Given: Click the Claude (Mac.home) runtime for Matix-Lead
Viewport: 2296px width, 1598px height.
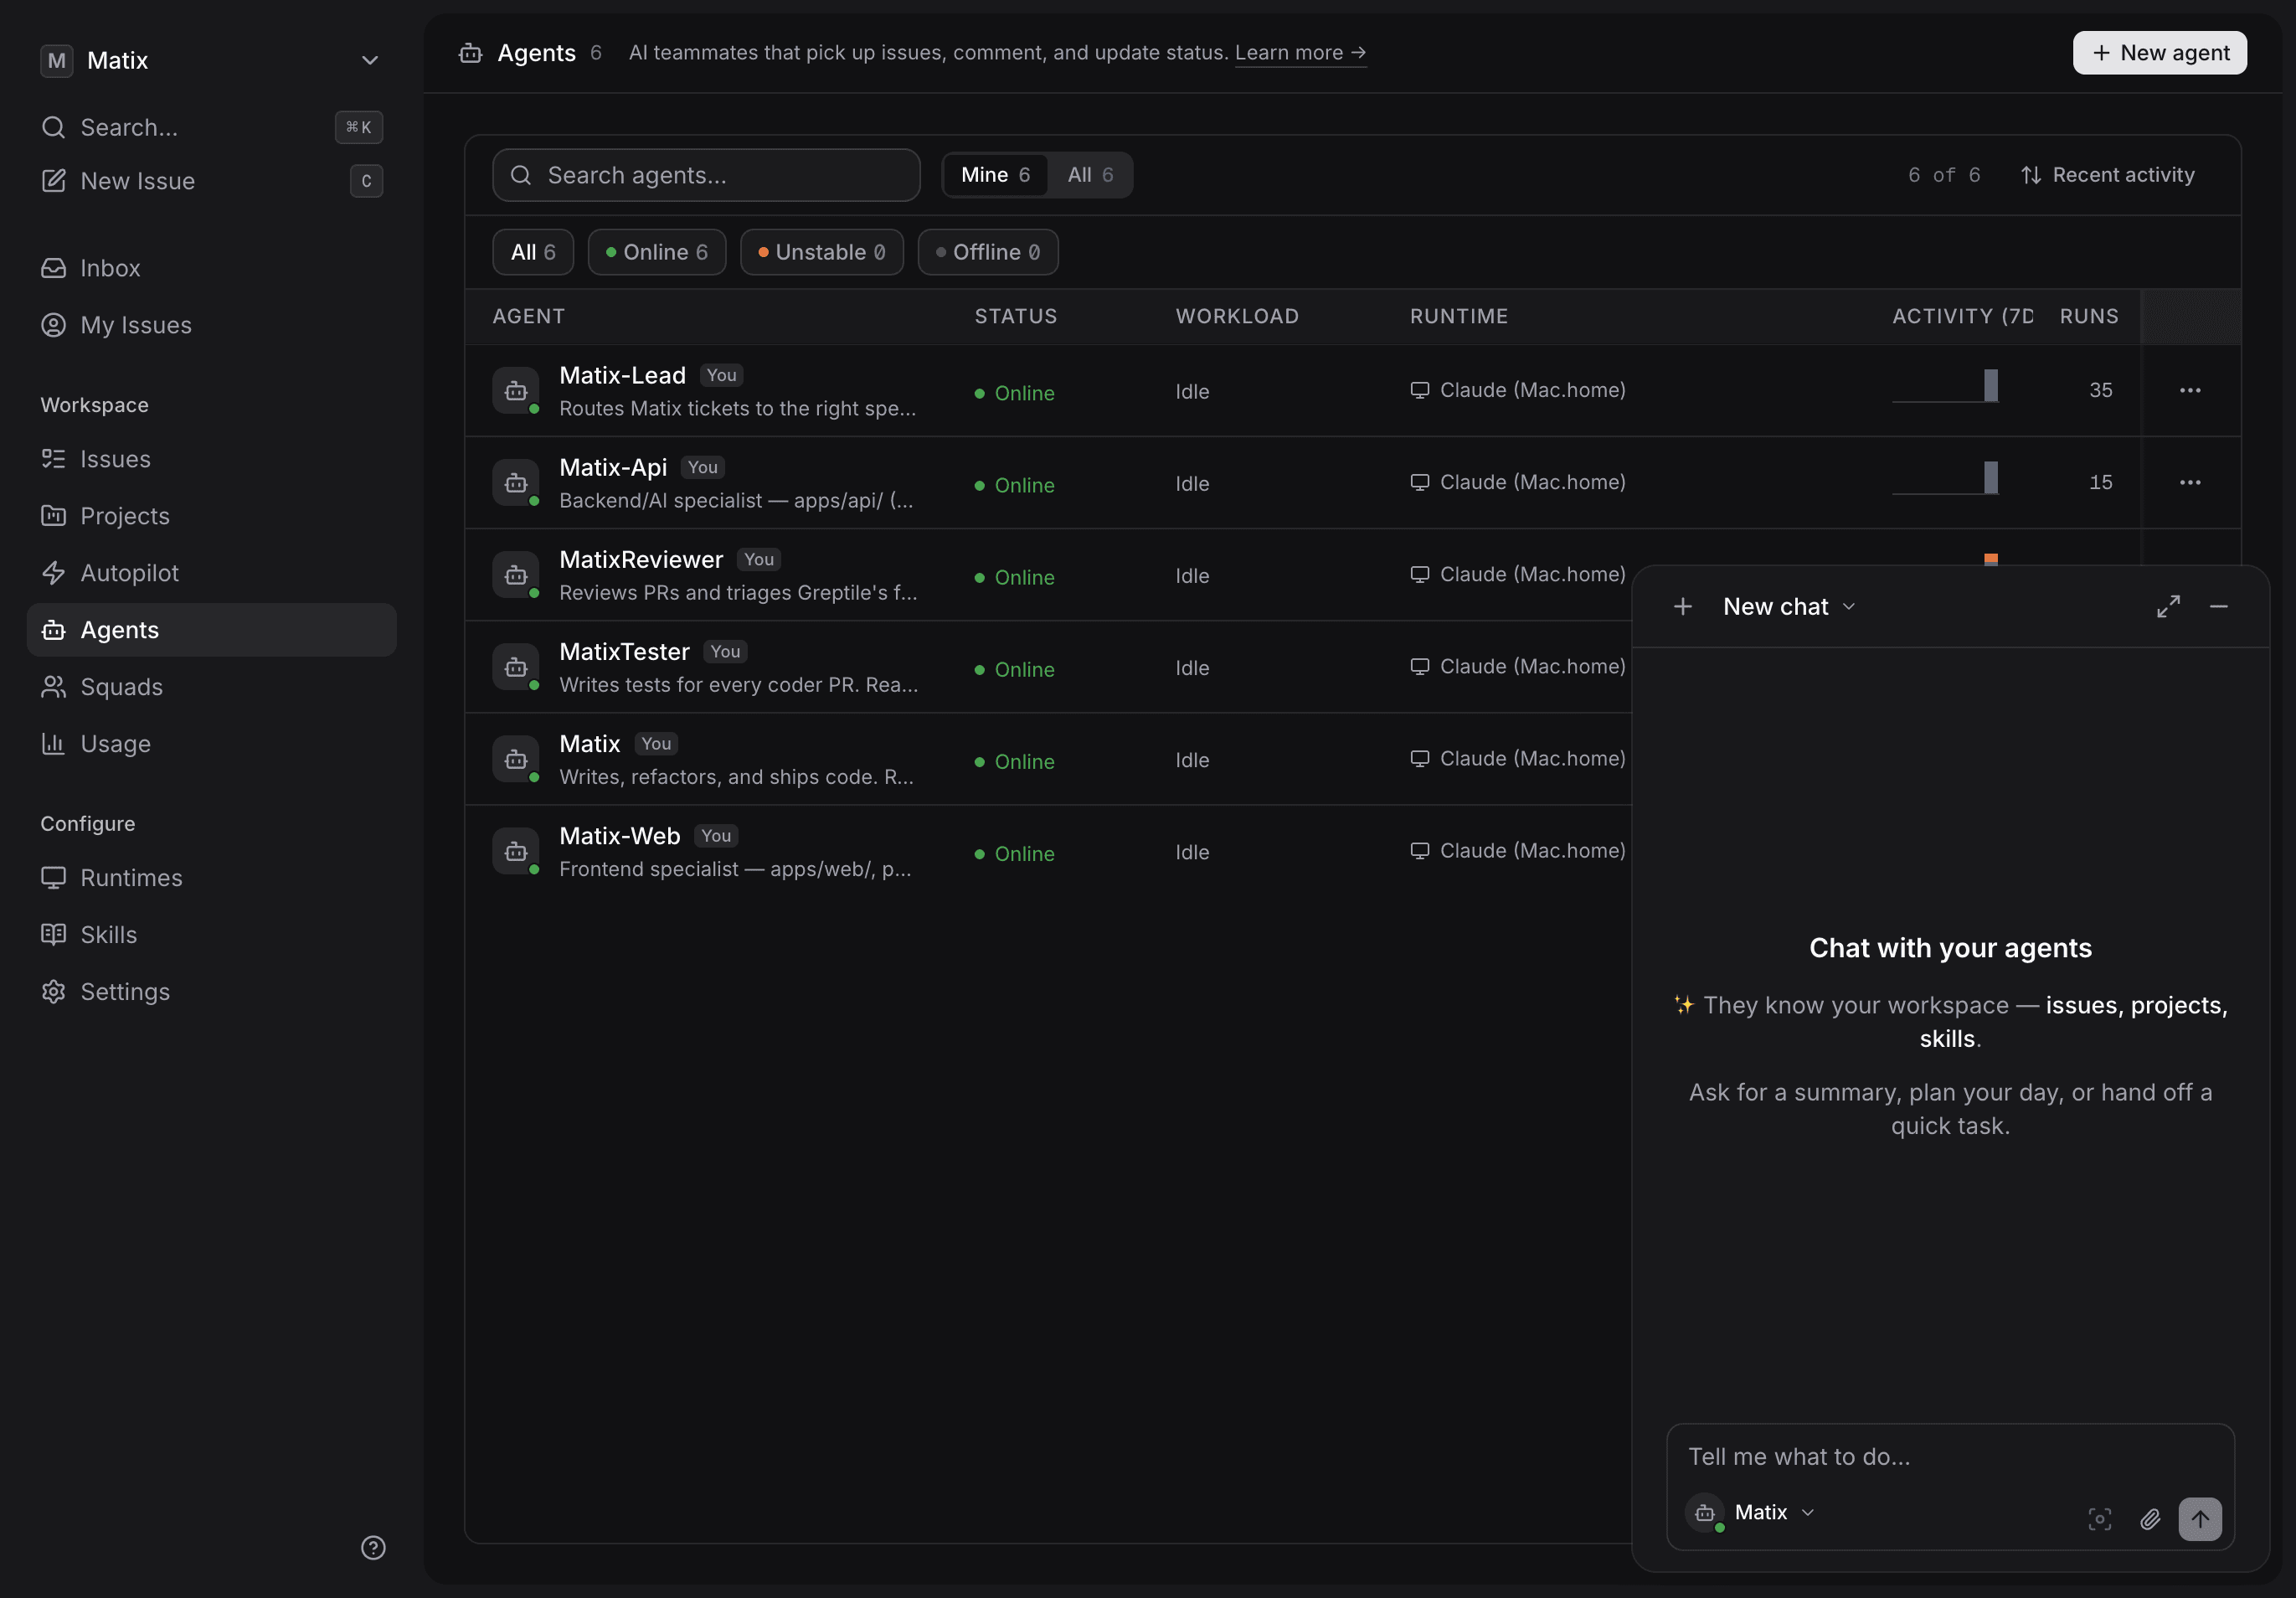Looking at the screenshot, I should 1518,390.
